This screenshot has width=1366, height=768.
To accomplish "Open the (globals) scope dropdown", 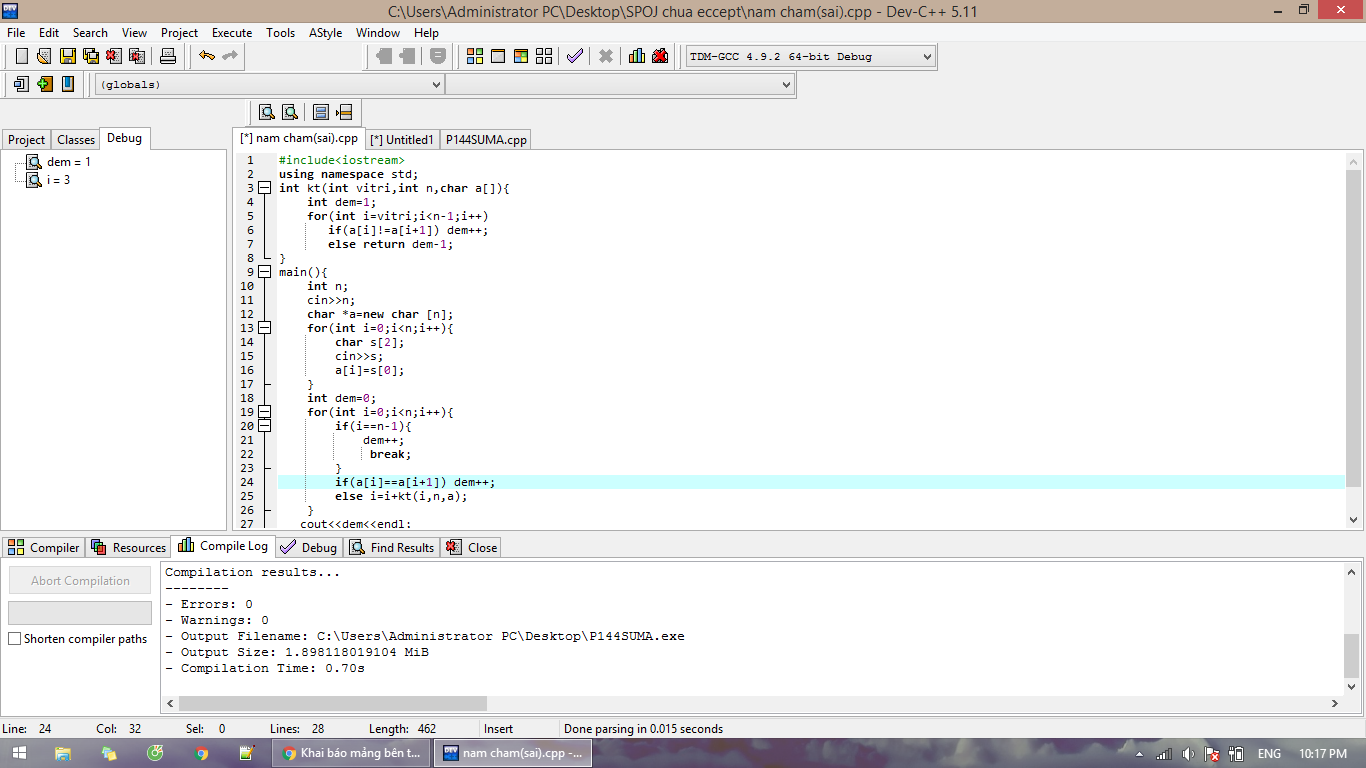I will pyautogui.click(x=269, y=85).
